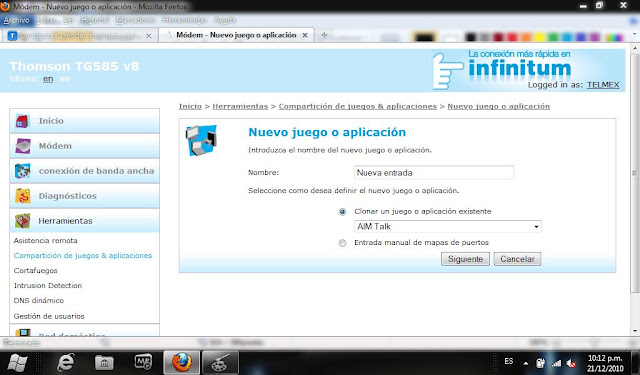Open the Libraries folder from the taskbar
This screenshot has width=640, height=375.
(x=104, y=362)
